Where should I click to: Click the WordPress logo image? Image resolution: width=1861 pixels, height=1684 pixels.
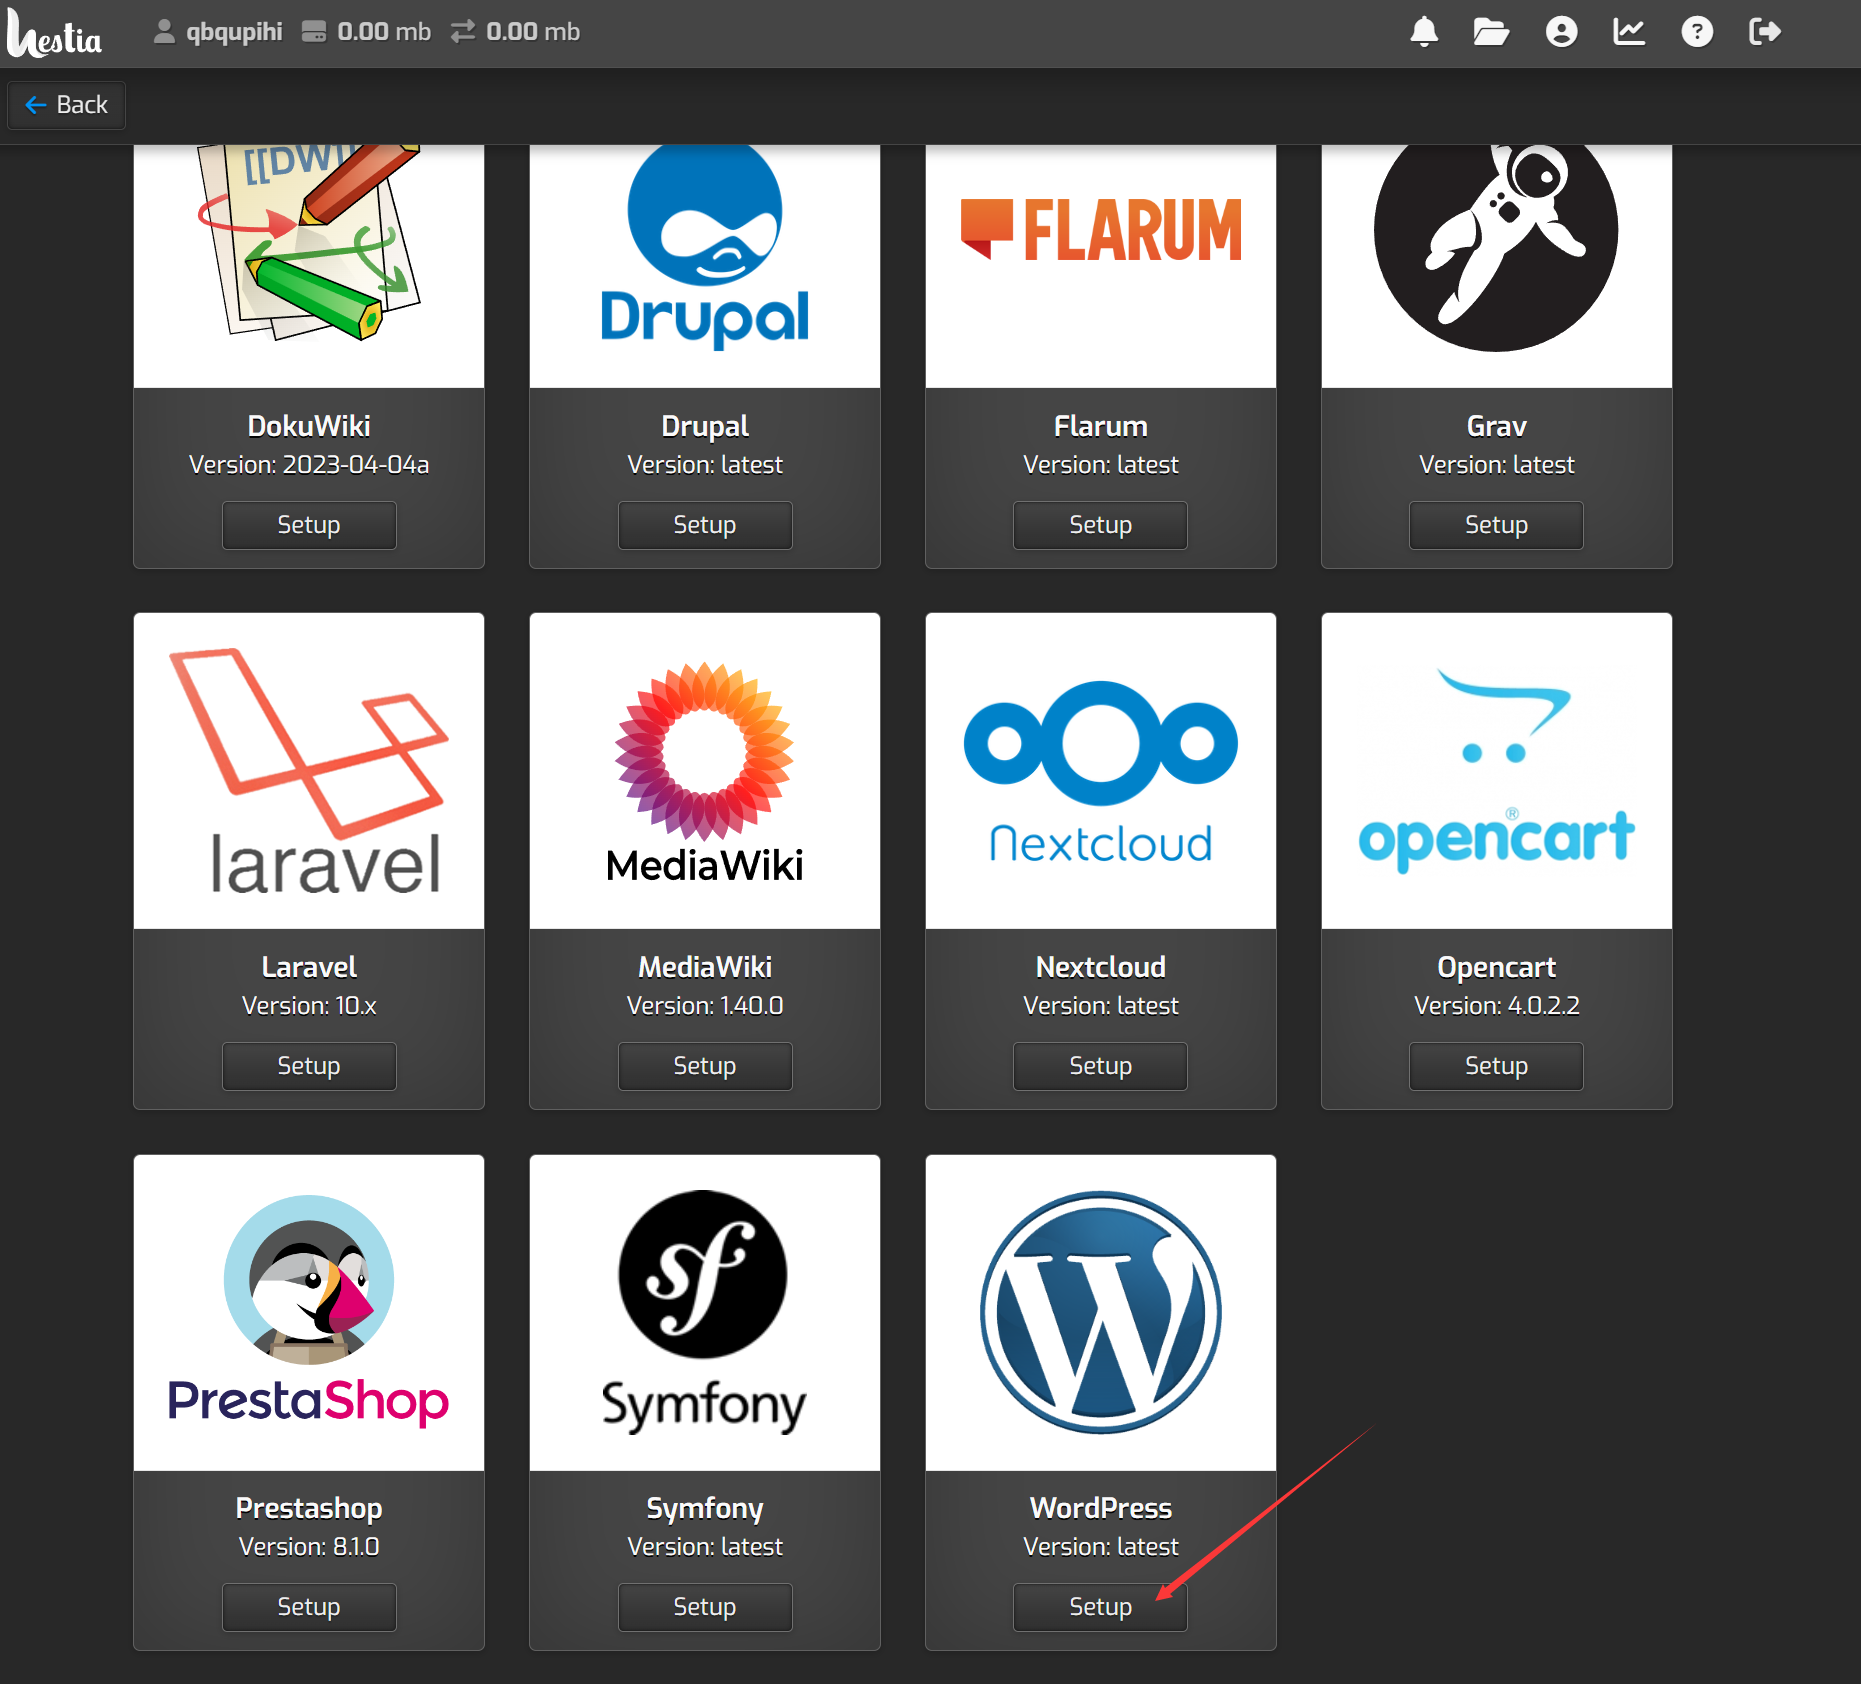point(1101,1313)
